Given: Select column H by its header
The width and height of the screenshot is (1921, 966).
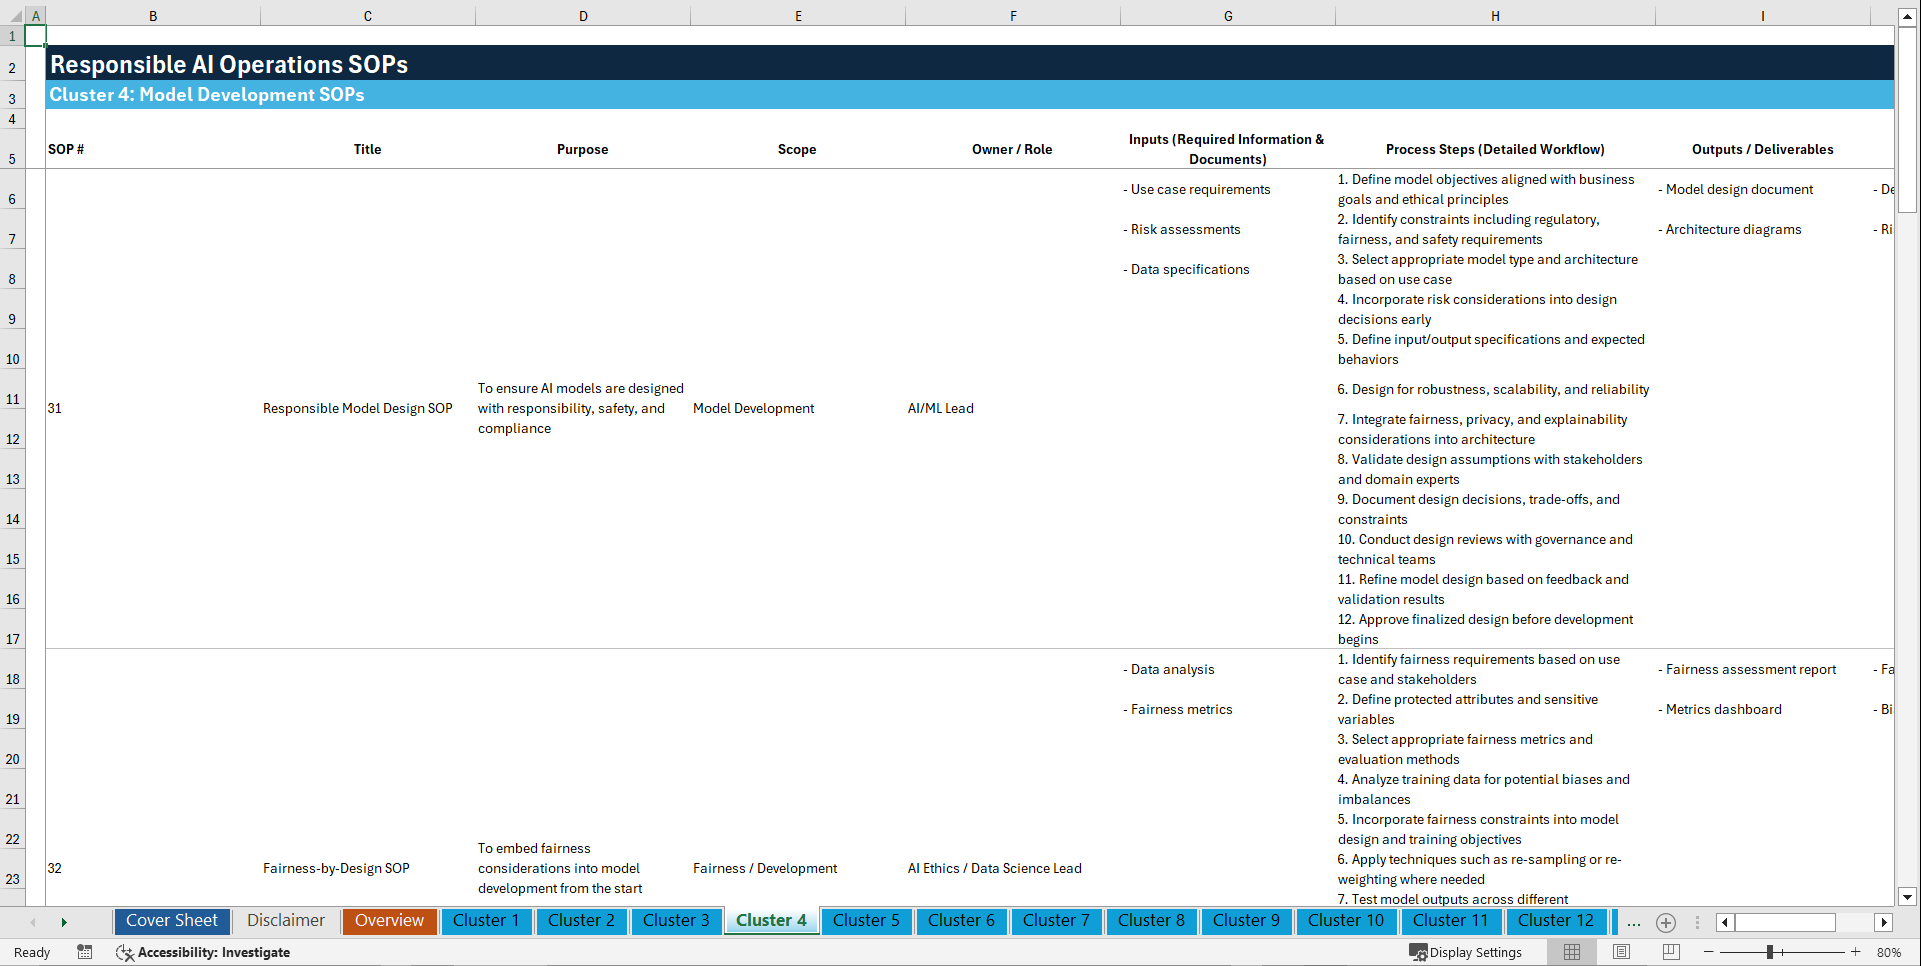Looking at the screenshot, I should click(x=1494, y=15).
